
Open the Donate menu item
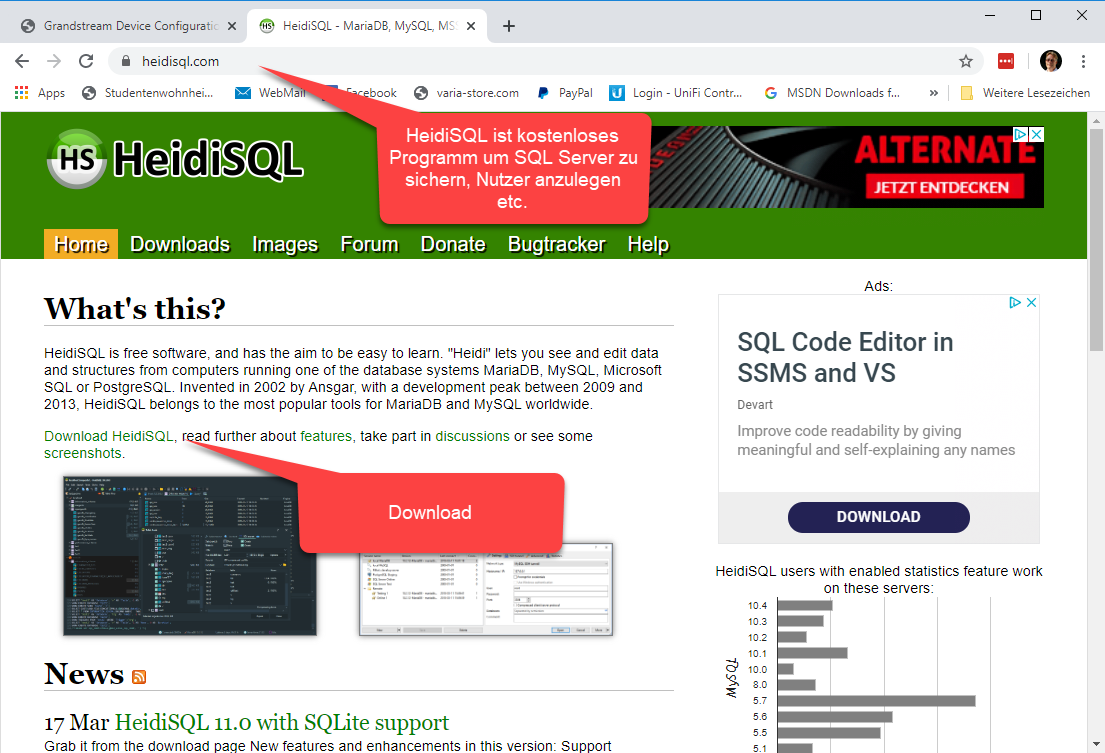(x=453, y=244)
